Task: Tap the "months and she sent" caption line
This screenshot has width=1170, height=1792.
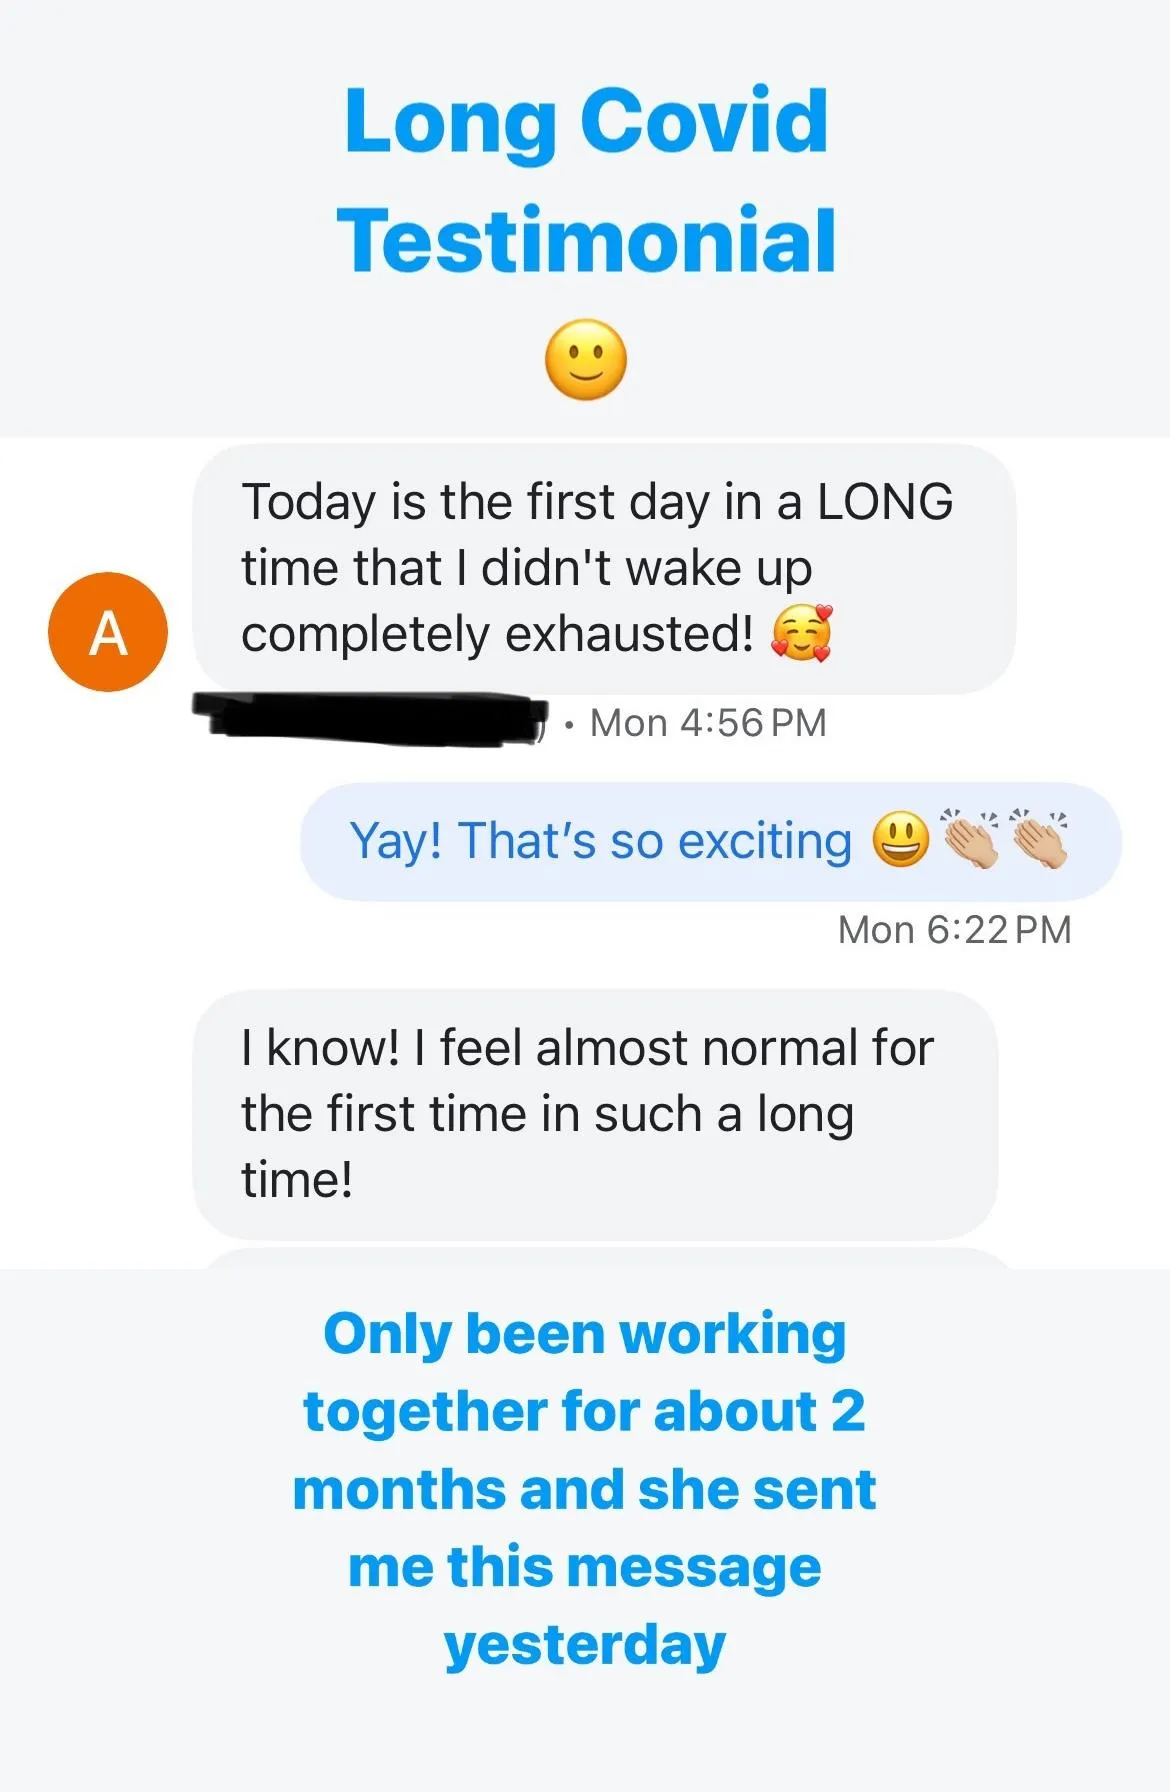Action: point(585,1489)
